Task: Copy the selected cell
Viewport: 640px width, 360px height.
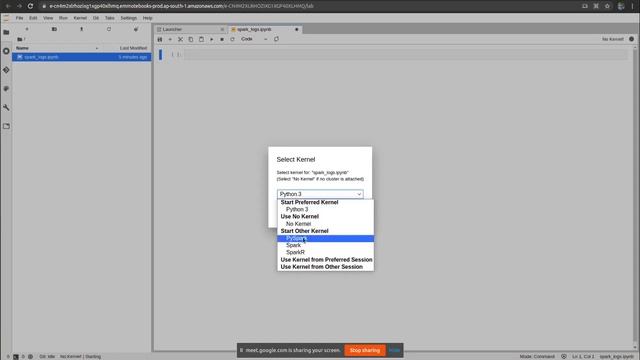Action: tap(191, 39)
